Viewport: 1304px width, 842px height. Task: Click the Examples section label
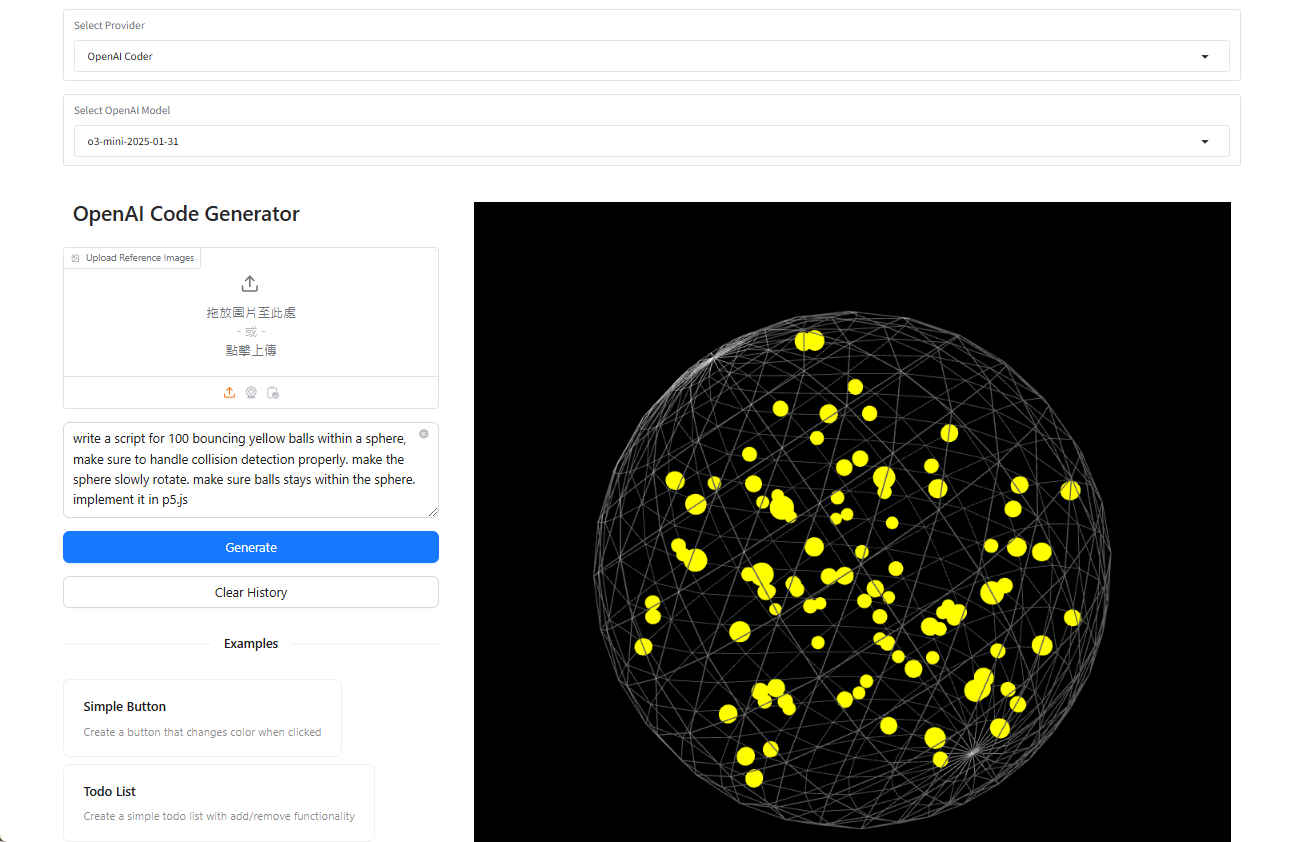click(x=251, y=644)
